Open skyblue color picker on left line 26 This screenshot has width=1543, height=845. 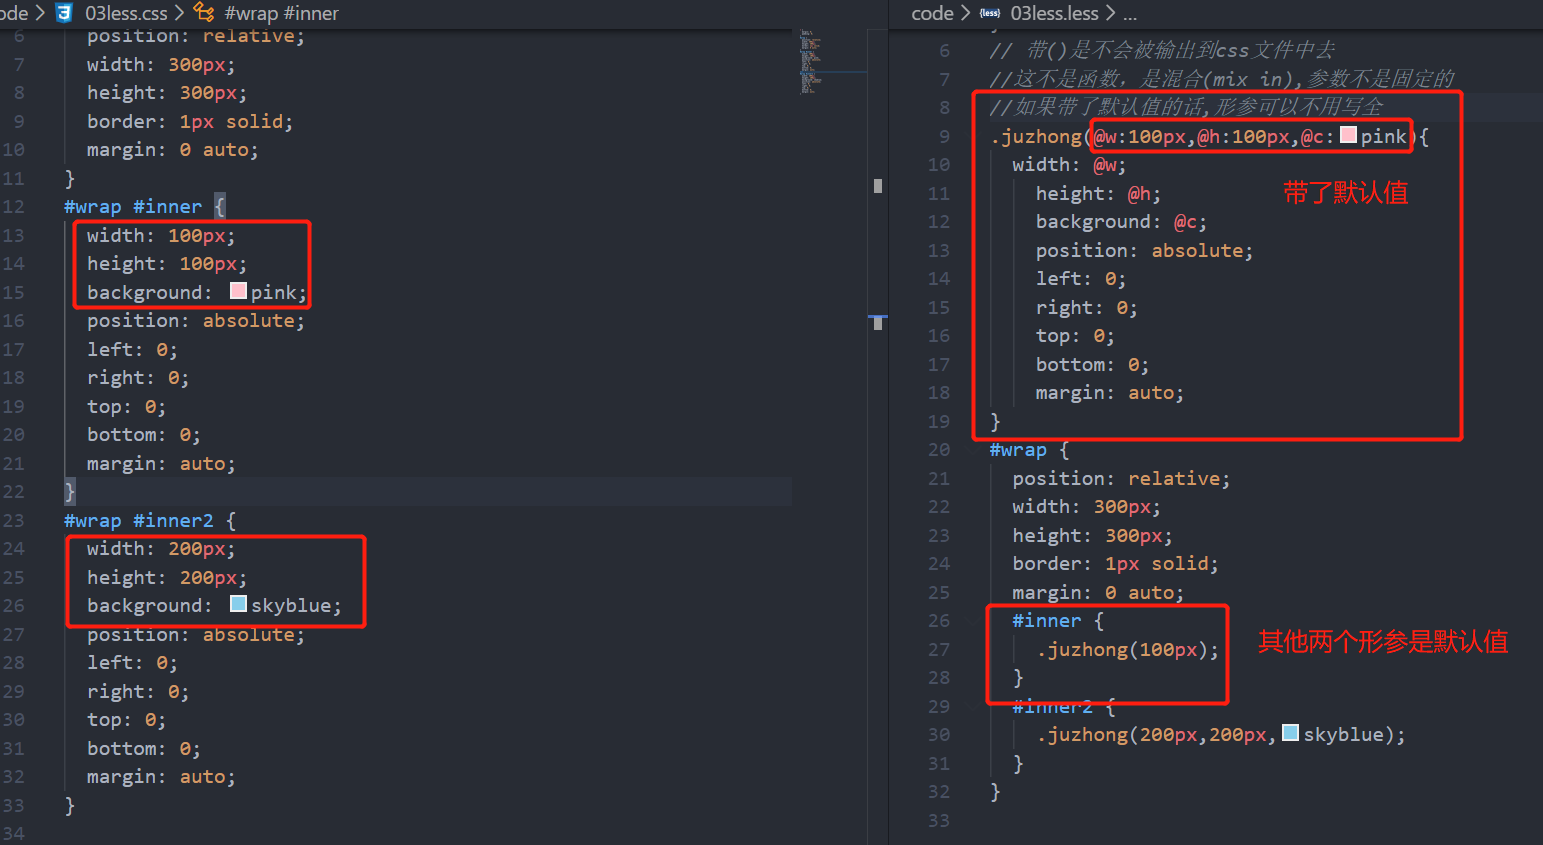[238, 604]
